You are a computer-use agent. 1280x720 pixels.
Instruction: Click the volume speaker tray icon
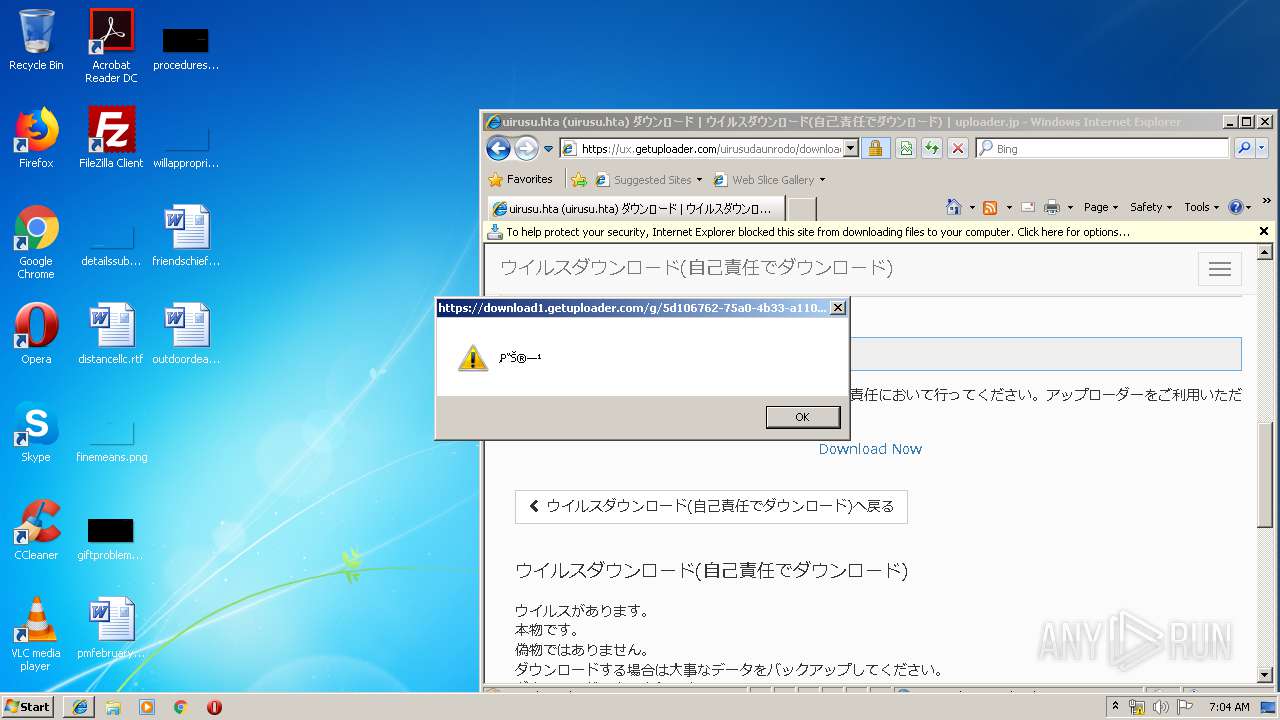coord(1161,706)
